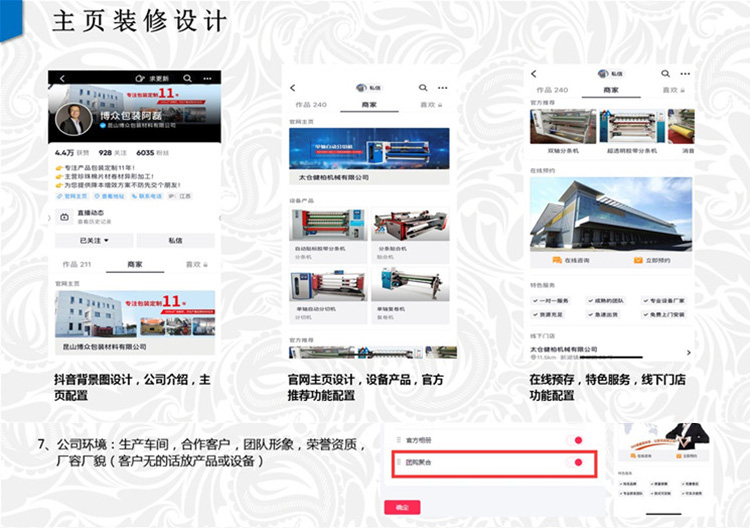This screenshot has height=528, width=750.
Task: Tap the 在线咨询 consult button
Action: click(571, 260)
